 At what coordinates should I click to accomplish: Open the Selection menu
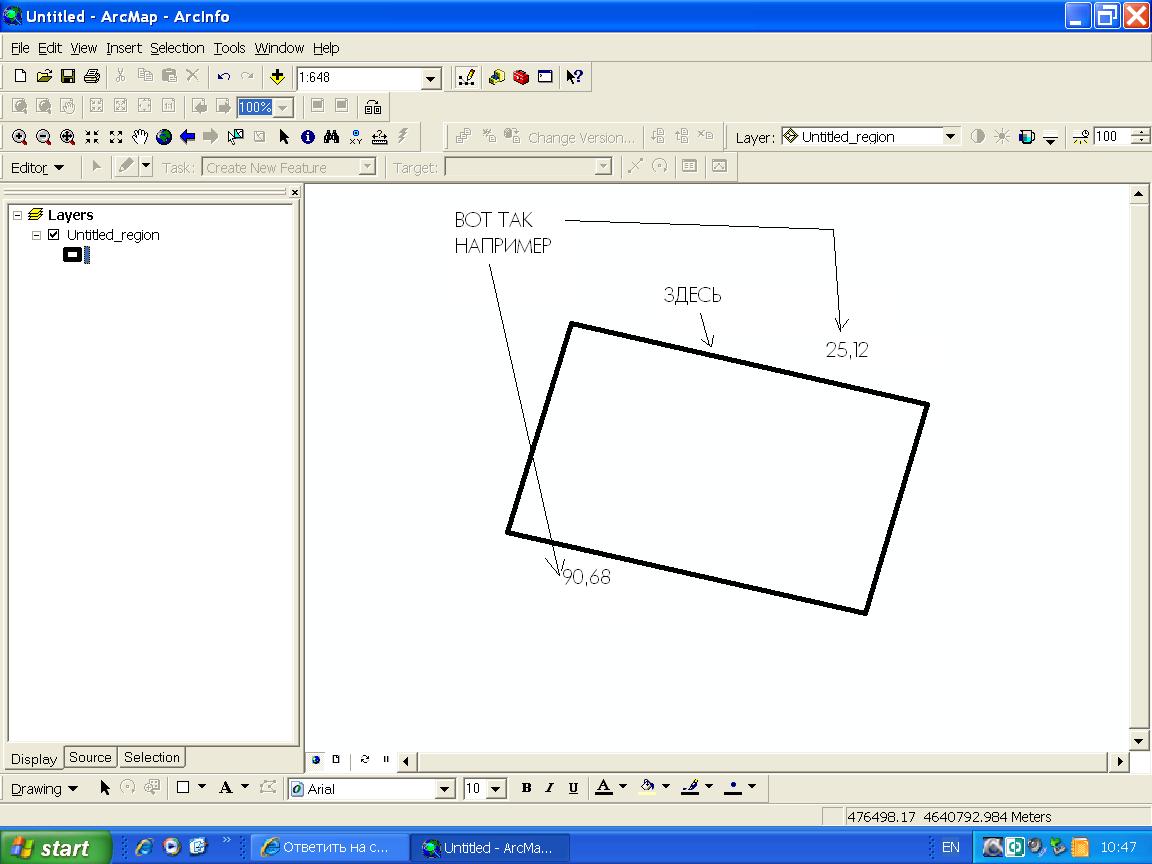(177, 48)
